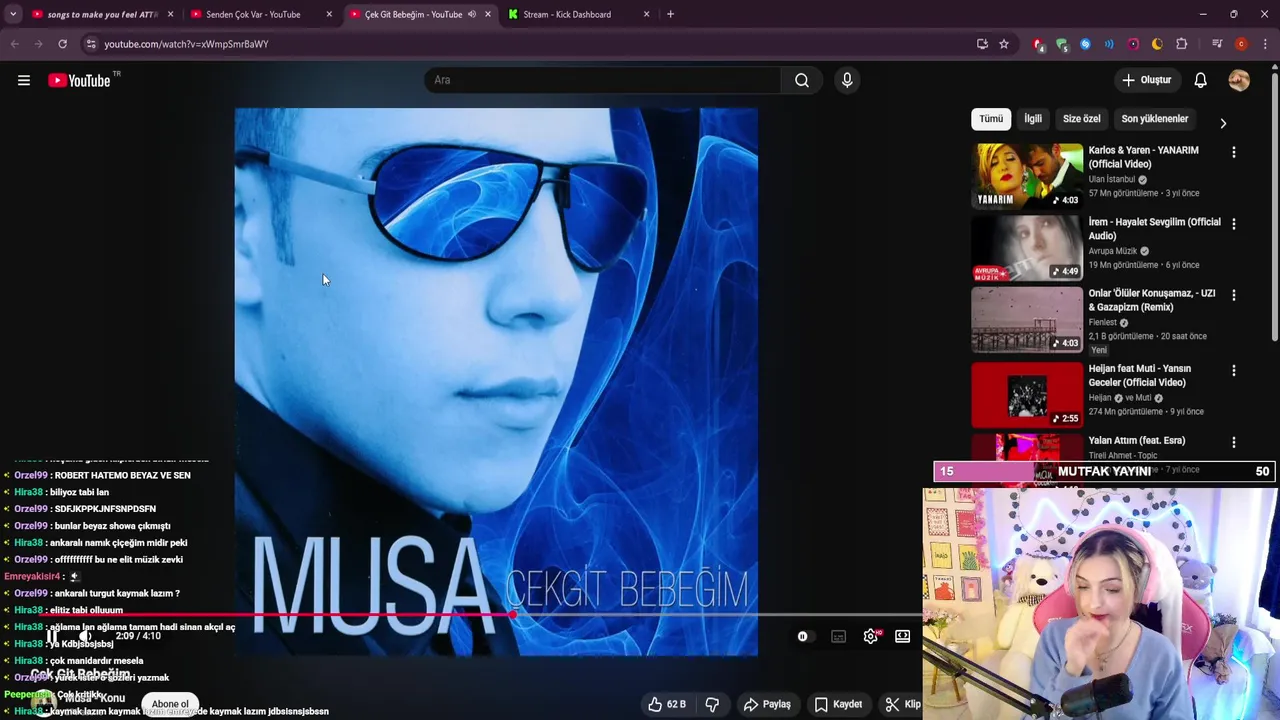Click the Oluştur create button

tap(1146, 80)
